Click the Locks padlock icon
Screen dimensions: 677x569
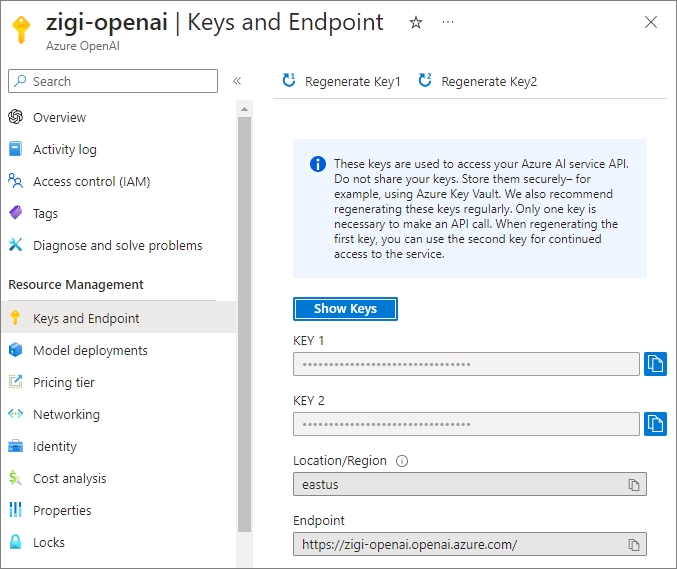click(16, 541)
